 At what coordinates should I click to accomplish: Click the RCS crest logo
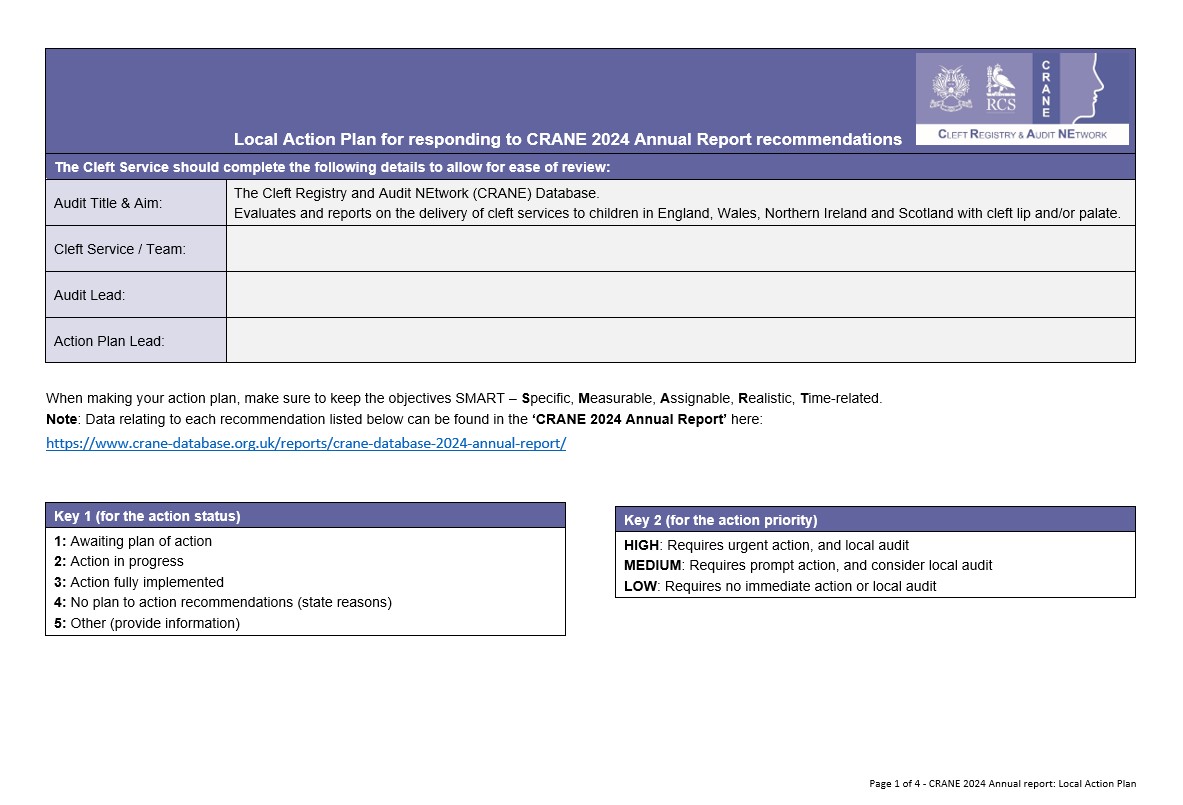coord(1000,88)
